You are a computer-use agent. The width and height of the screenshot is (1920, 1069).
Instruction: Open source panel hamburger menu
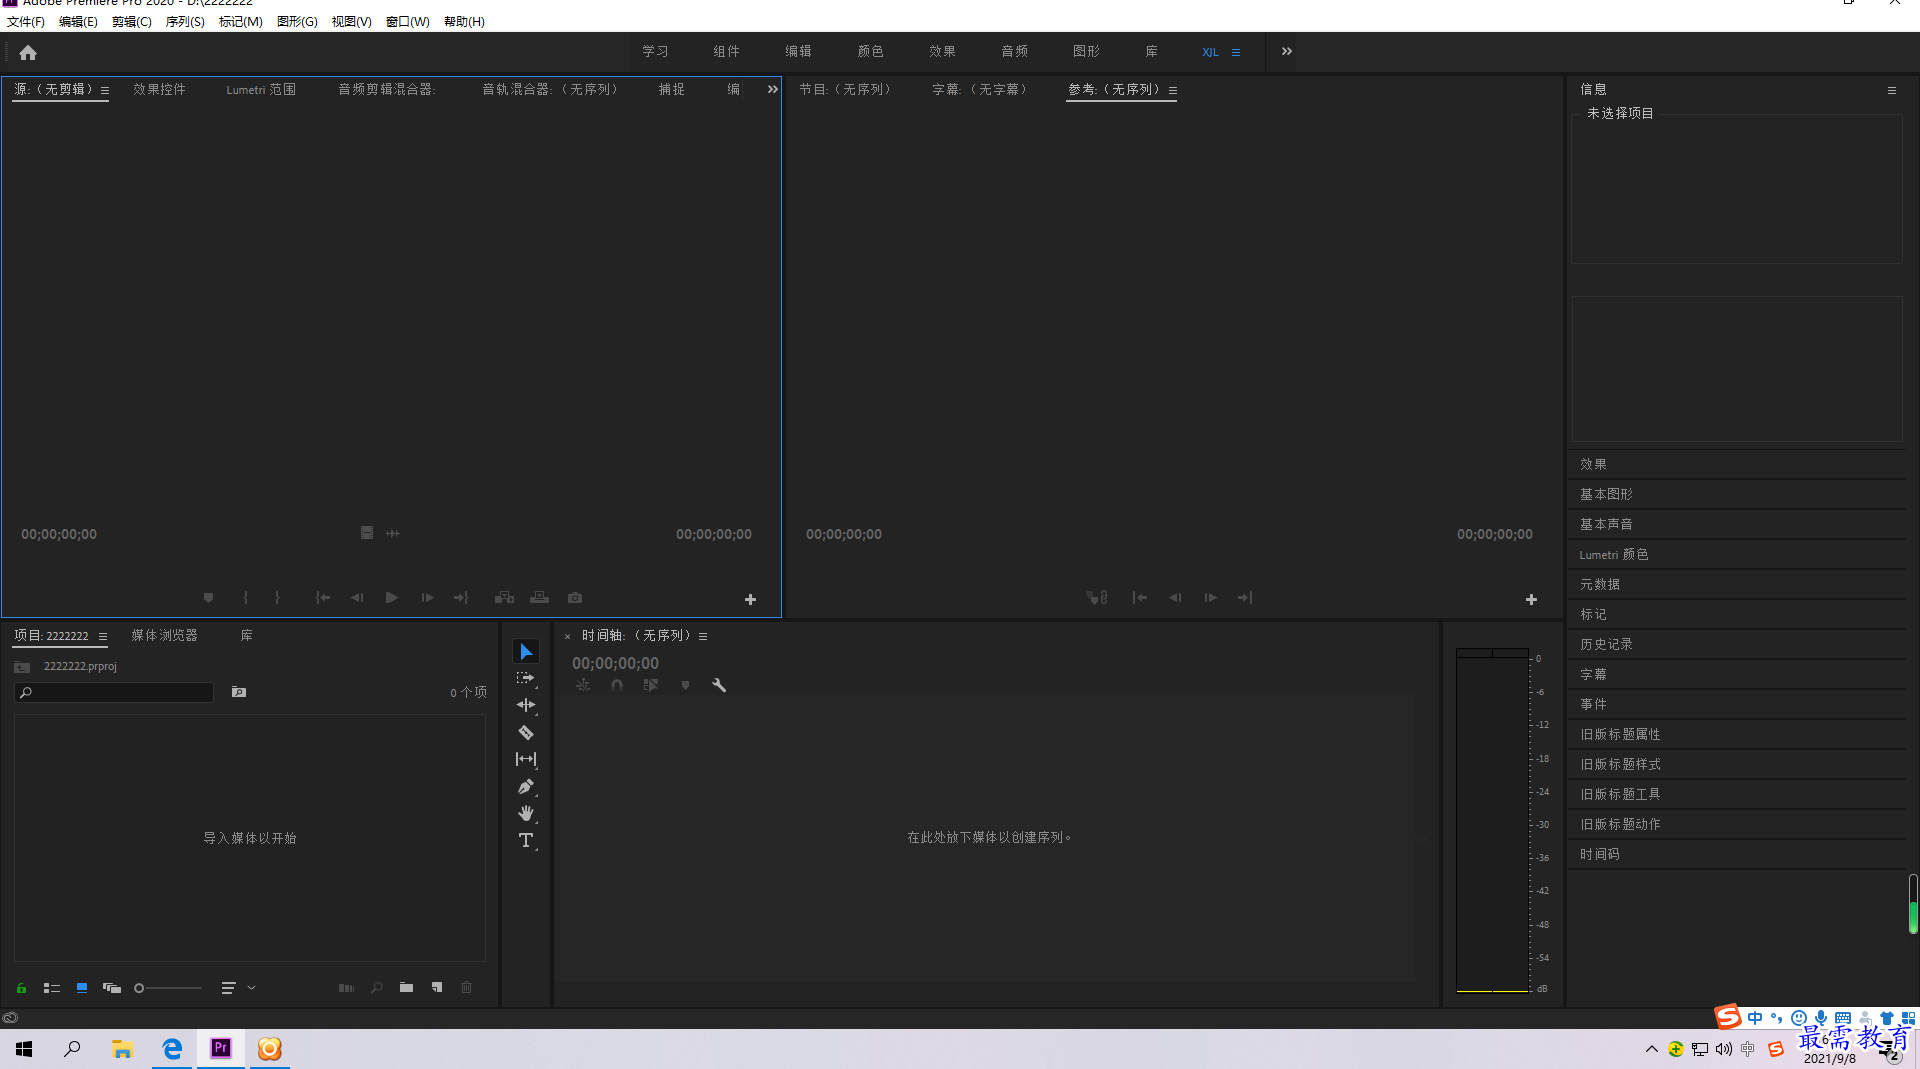105,90
